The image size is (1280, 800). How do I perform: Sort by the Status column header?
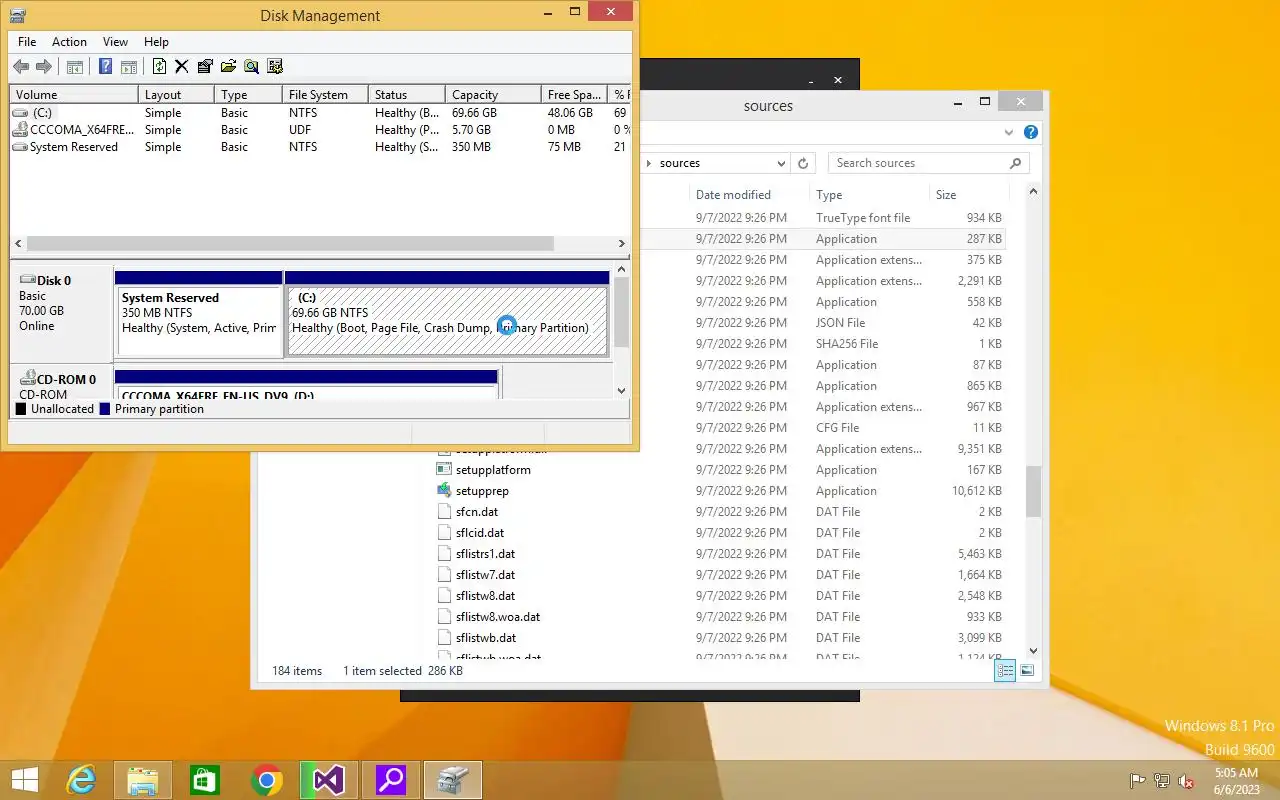(406, 95)
